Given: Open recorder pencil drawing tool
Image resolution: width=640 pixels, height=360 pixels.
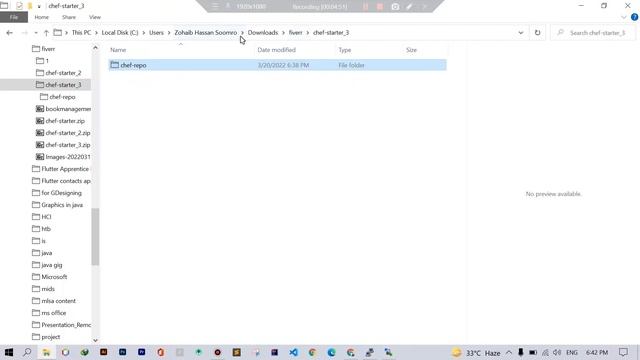Looking at the screenshot, I should pos(409,7).
